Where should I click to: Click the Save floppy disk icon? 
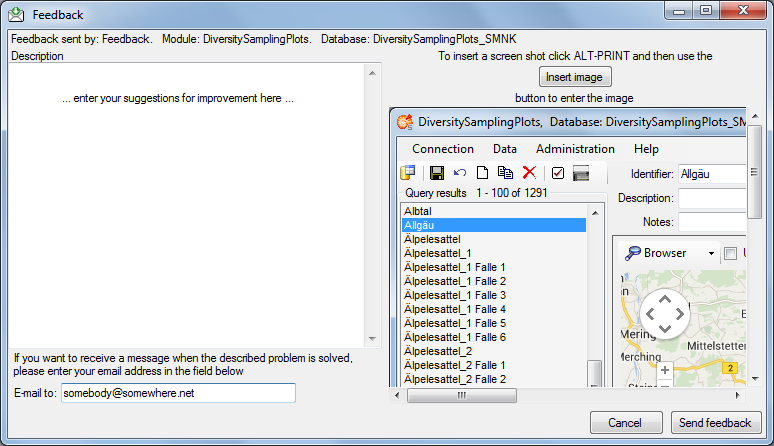pos(437,173)
